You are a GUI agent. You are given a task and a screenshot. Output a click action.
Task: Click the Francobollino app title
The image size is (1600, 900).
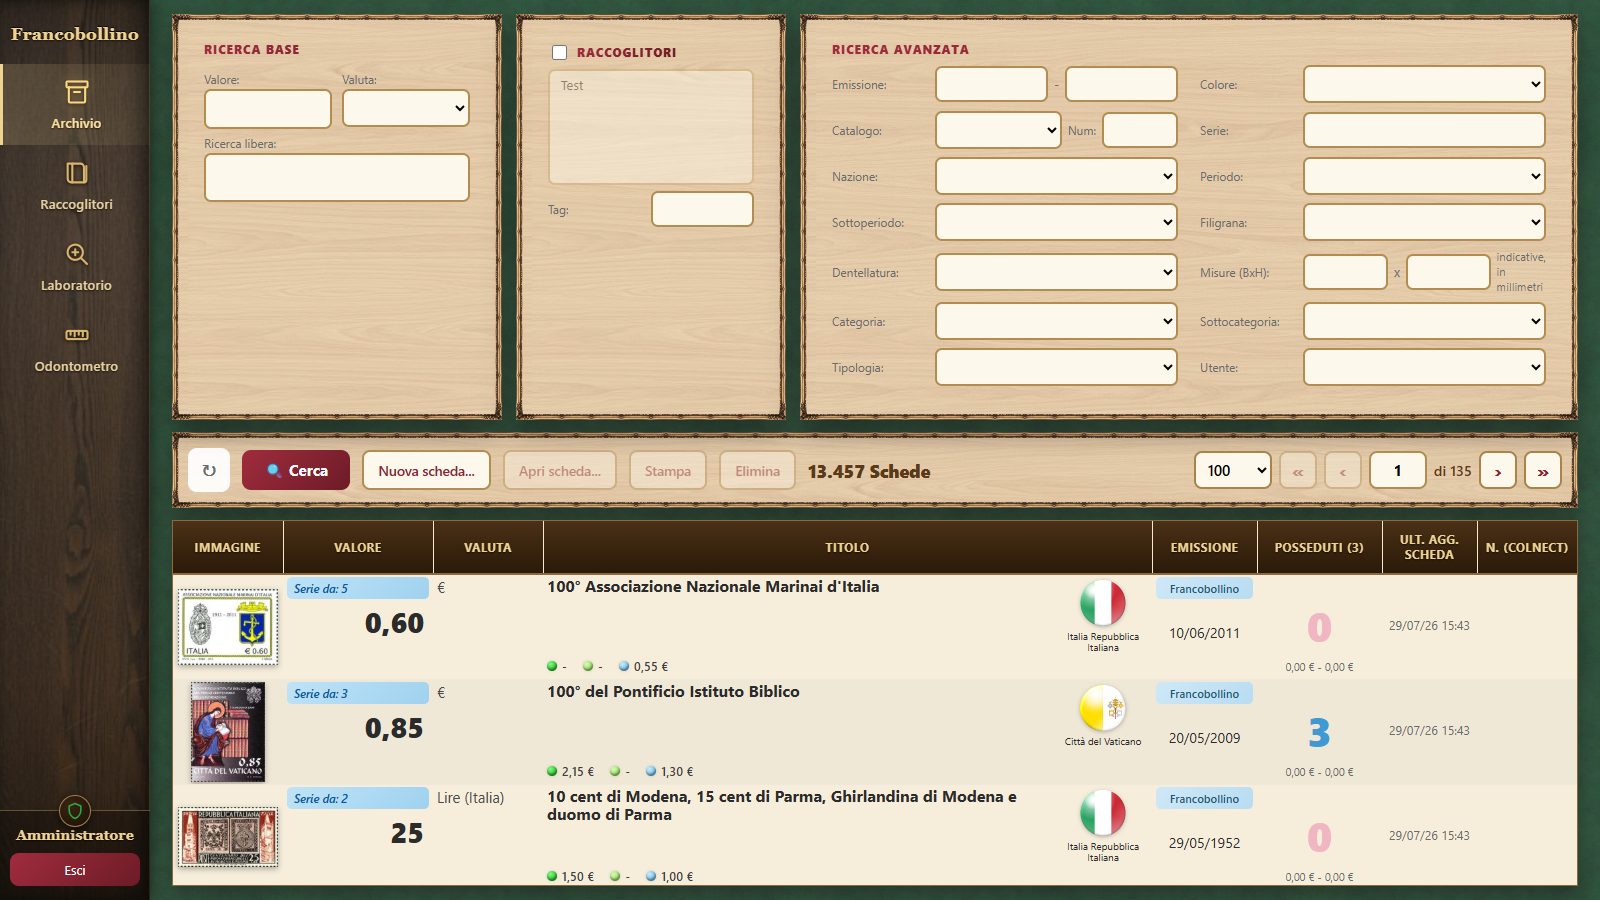coord(75,34)
